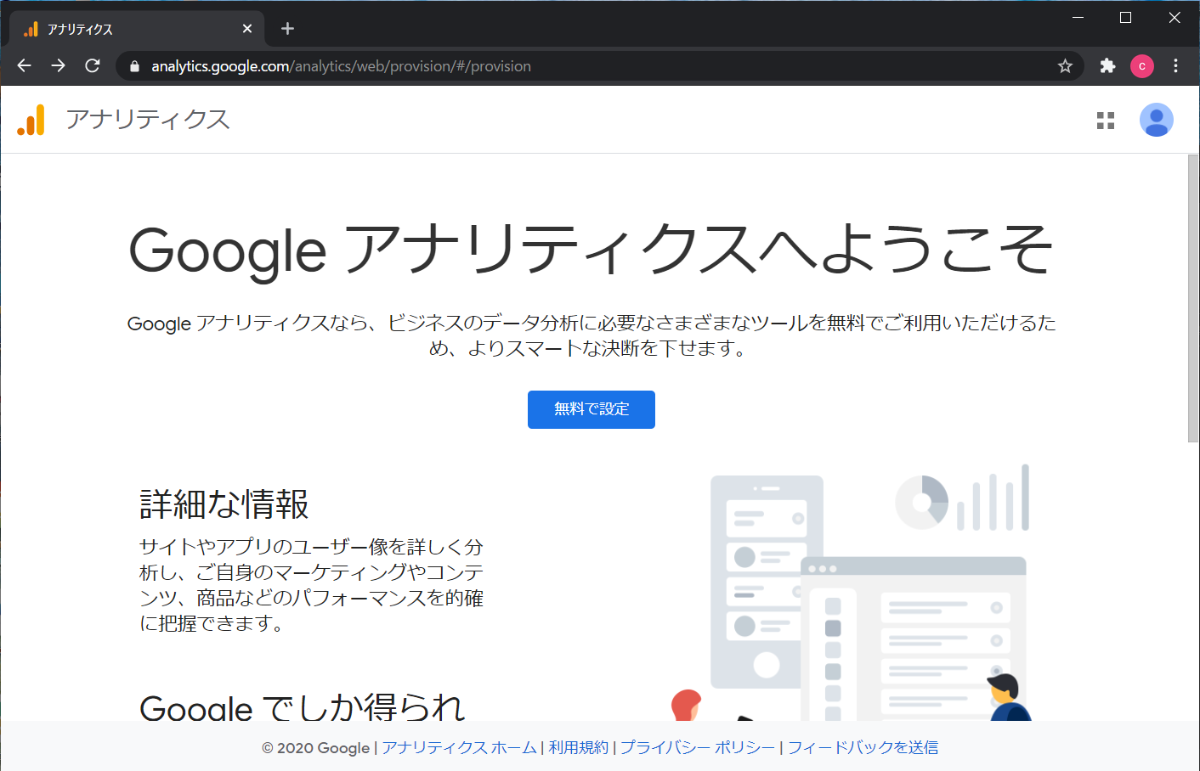Click the page vertical scrollbar thumb
Screen dimensions: 1200x771
pyautogui.click(x=1192, y=298)
